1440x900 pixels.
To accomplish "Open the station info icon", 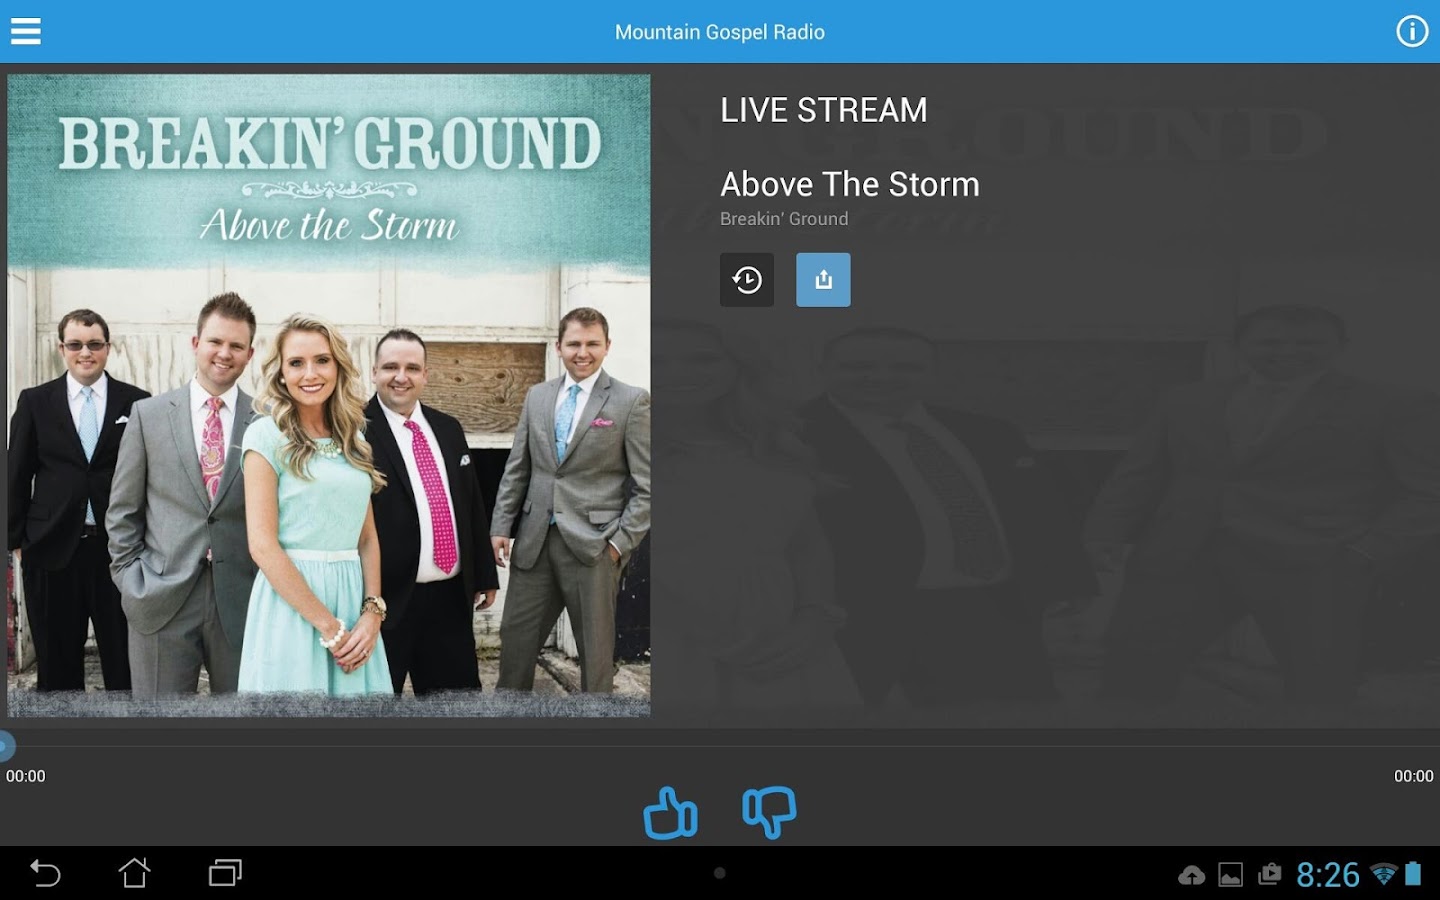I will click(x=1412, y=32).
